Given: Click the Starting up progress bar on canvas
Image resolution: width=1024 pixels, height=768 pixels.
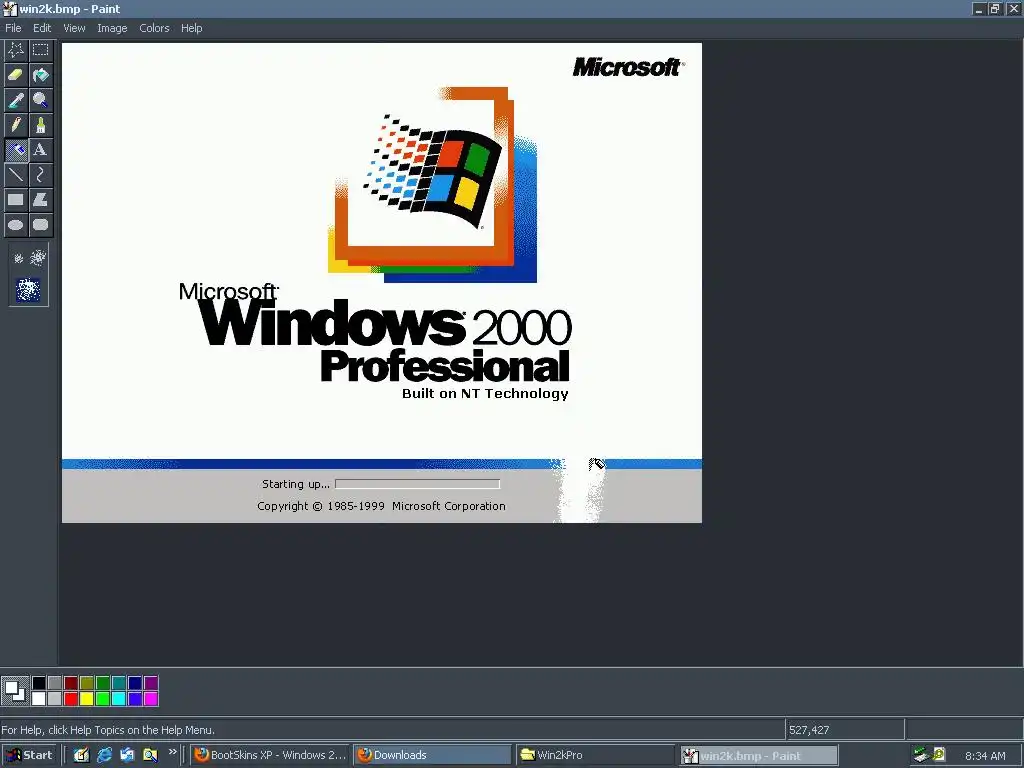Looking at the screenshot, I should coord(417,484).
